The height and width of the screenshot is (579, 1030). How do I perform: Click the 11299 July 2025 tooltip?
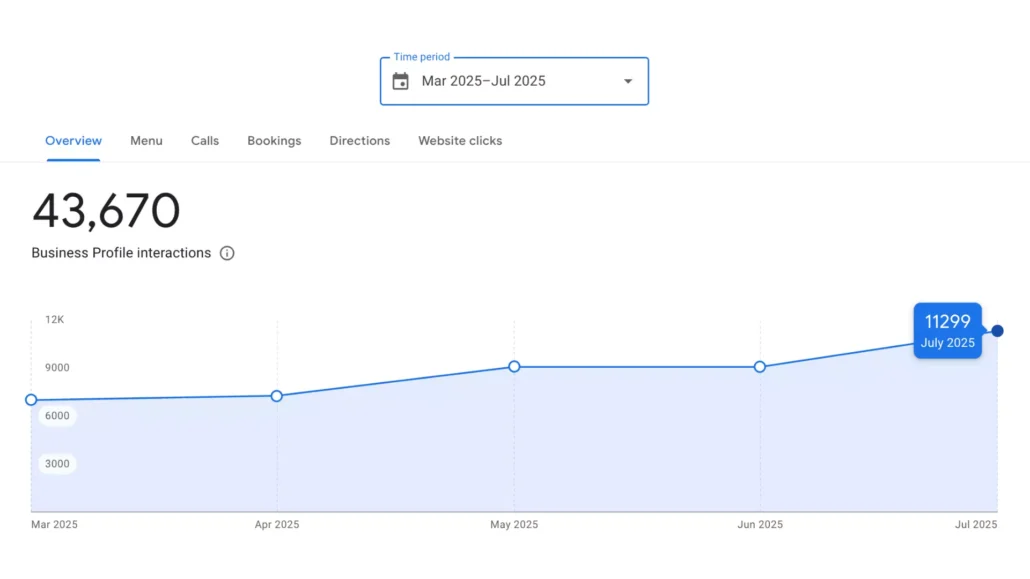[947, 331]
